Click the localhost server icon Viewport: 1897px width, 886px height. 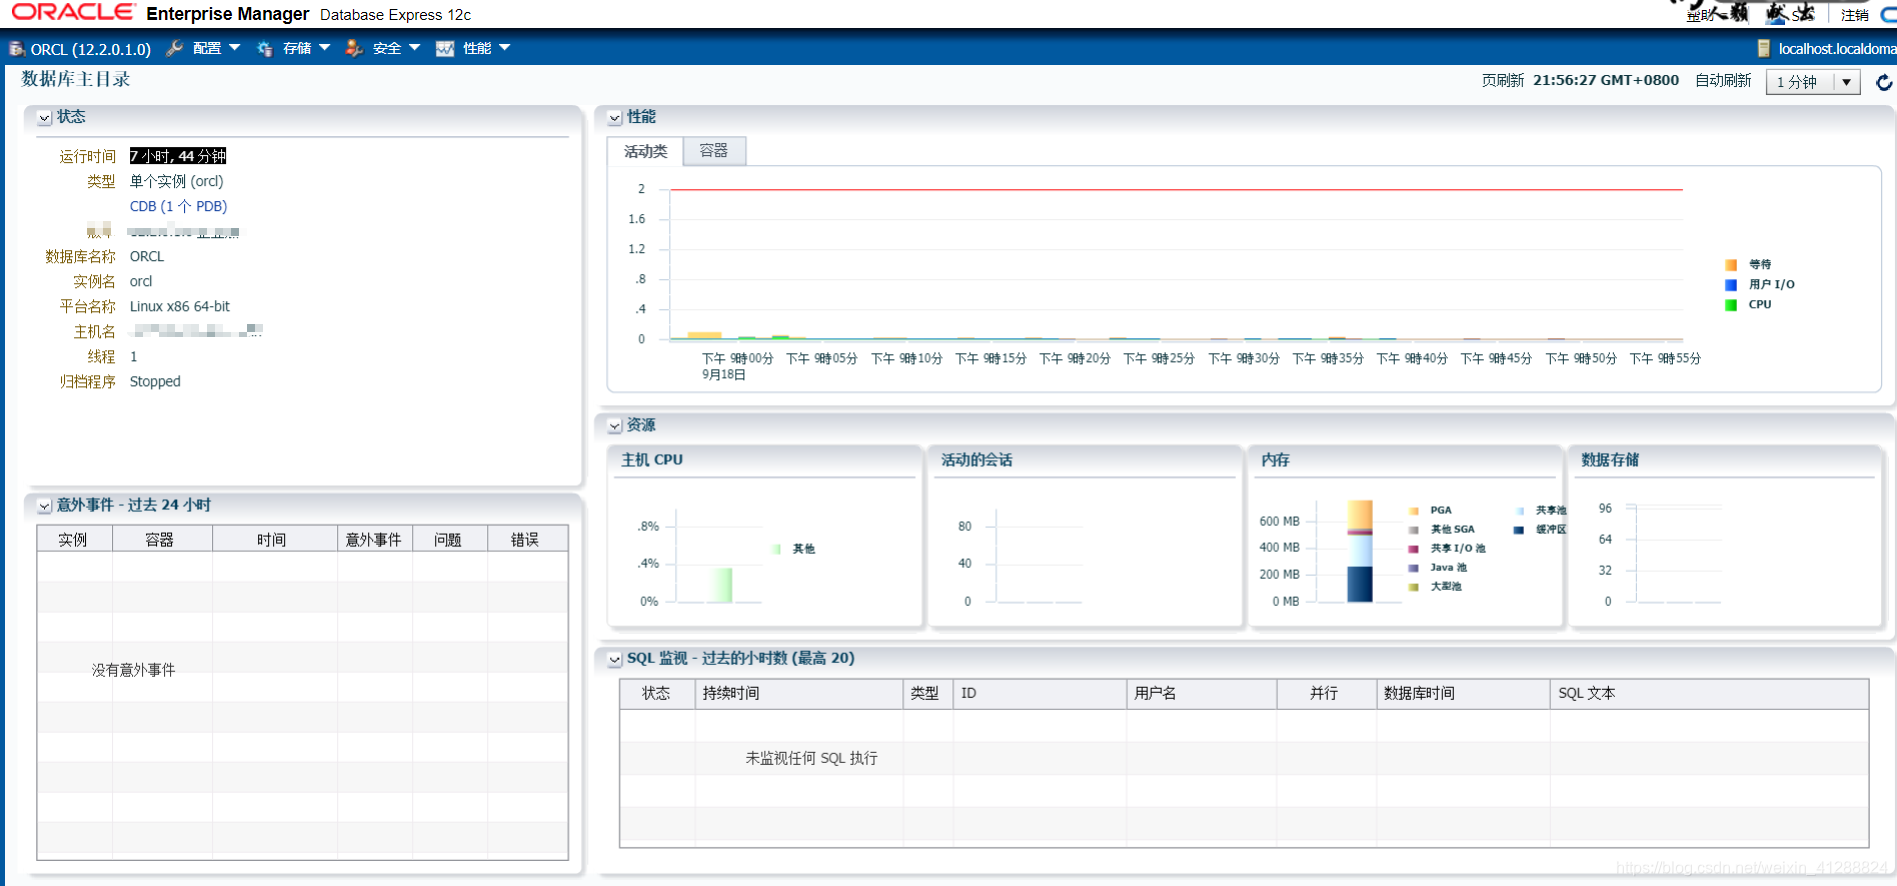[x=1764, y=48]
